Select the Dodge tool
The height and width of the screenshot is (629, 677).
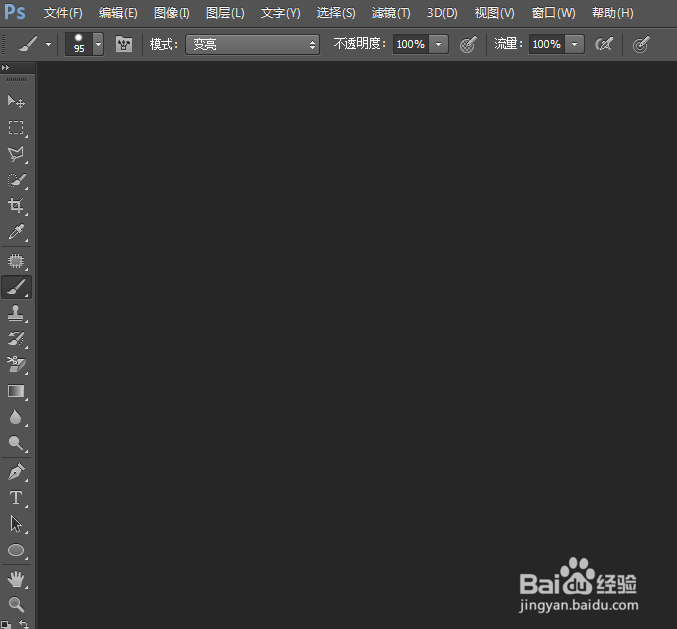16,443
